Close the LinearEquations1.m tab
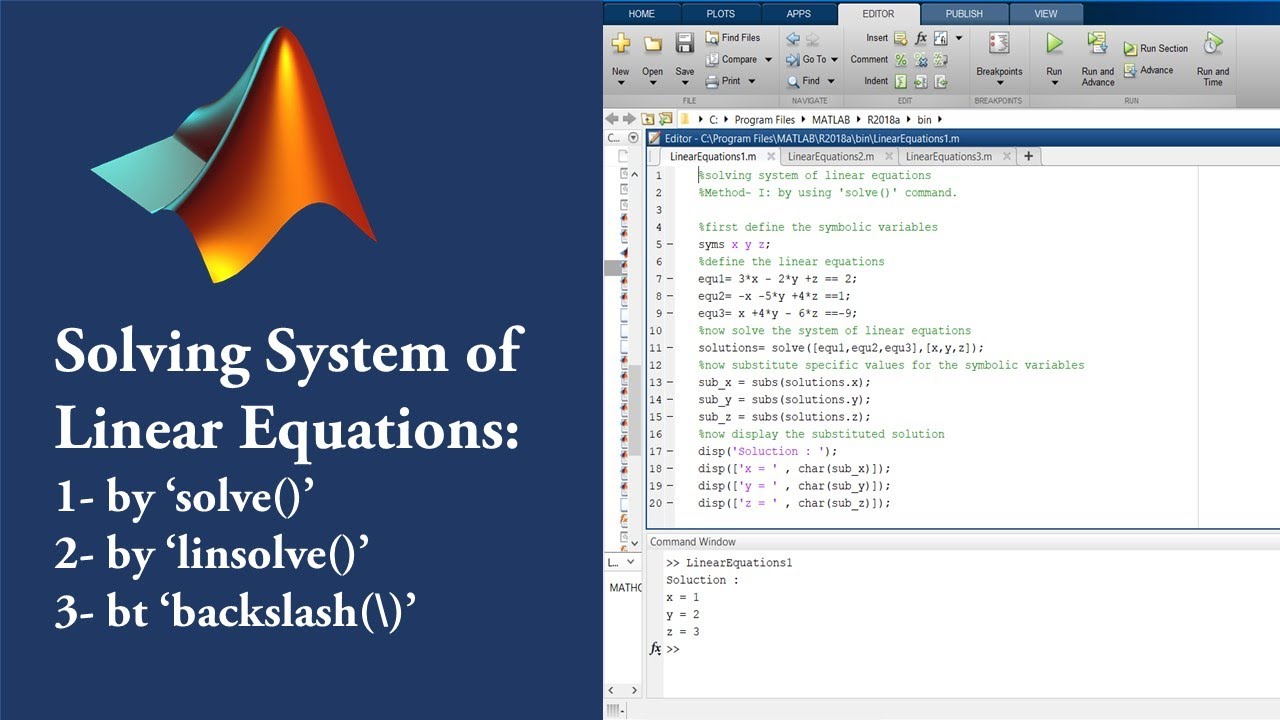This screenshot has width=1280, height=720. (x=771, y=156)
